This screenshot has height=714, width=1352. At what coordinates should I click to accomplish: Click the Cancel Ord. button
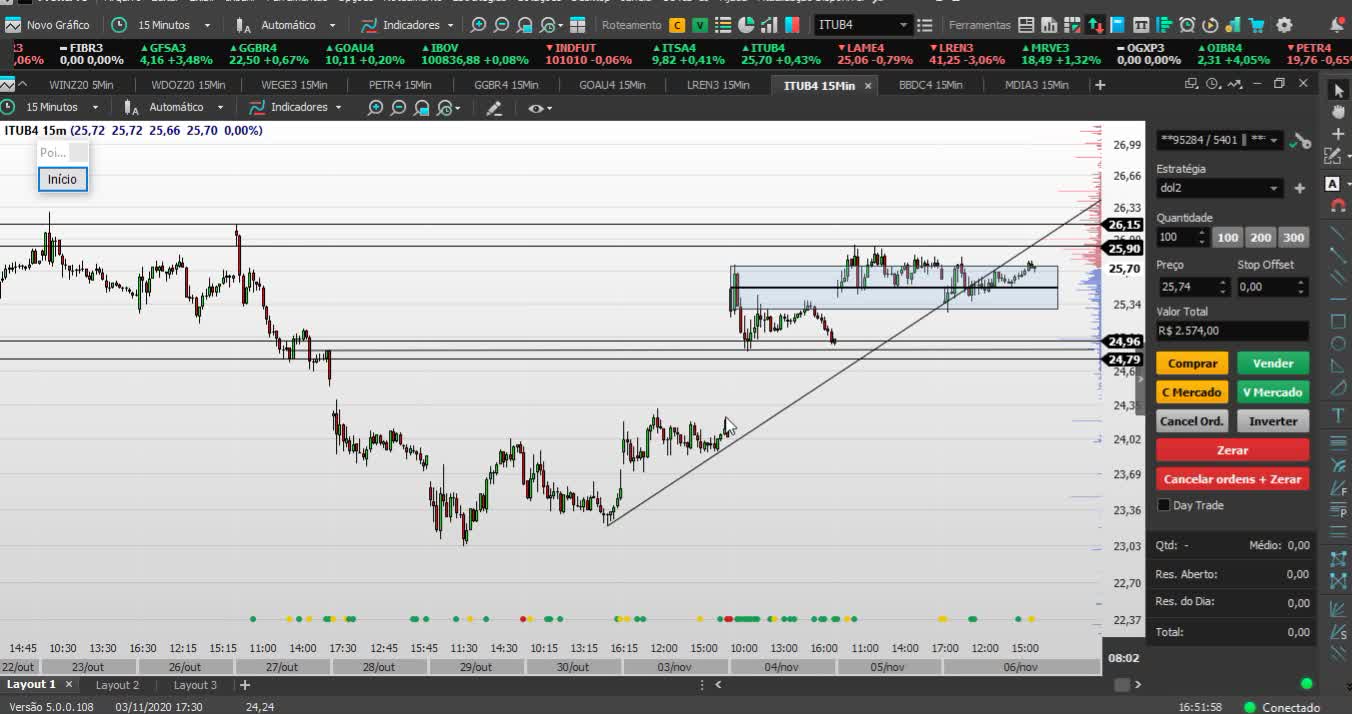1192,421
